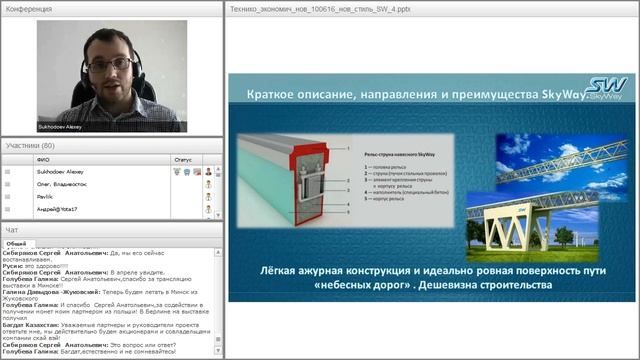Click the rail-string cross-section diagram on the slide
640x360 pixels.
tap(345, 180)
